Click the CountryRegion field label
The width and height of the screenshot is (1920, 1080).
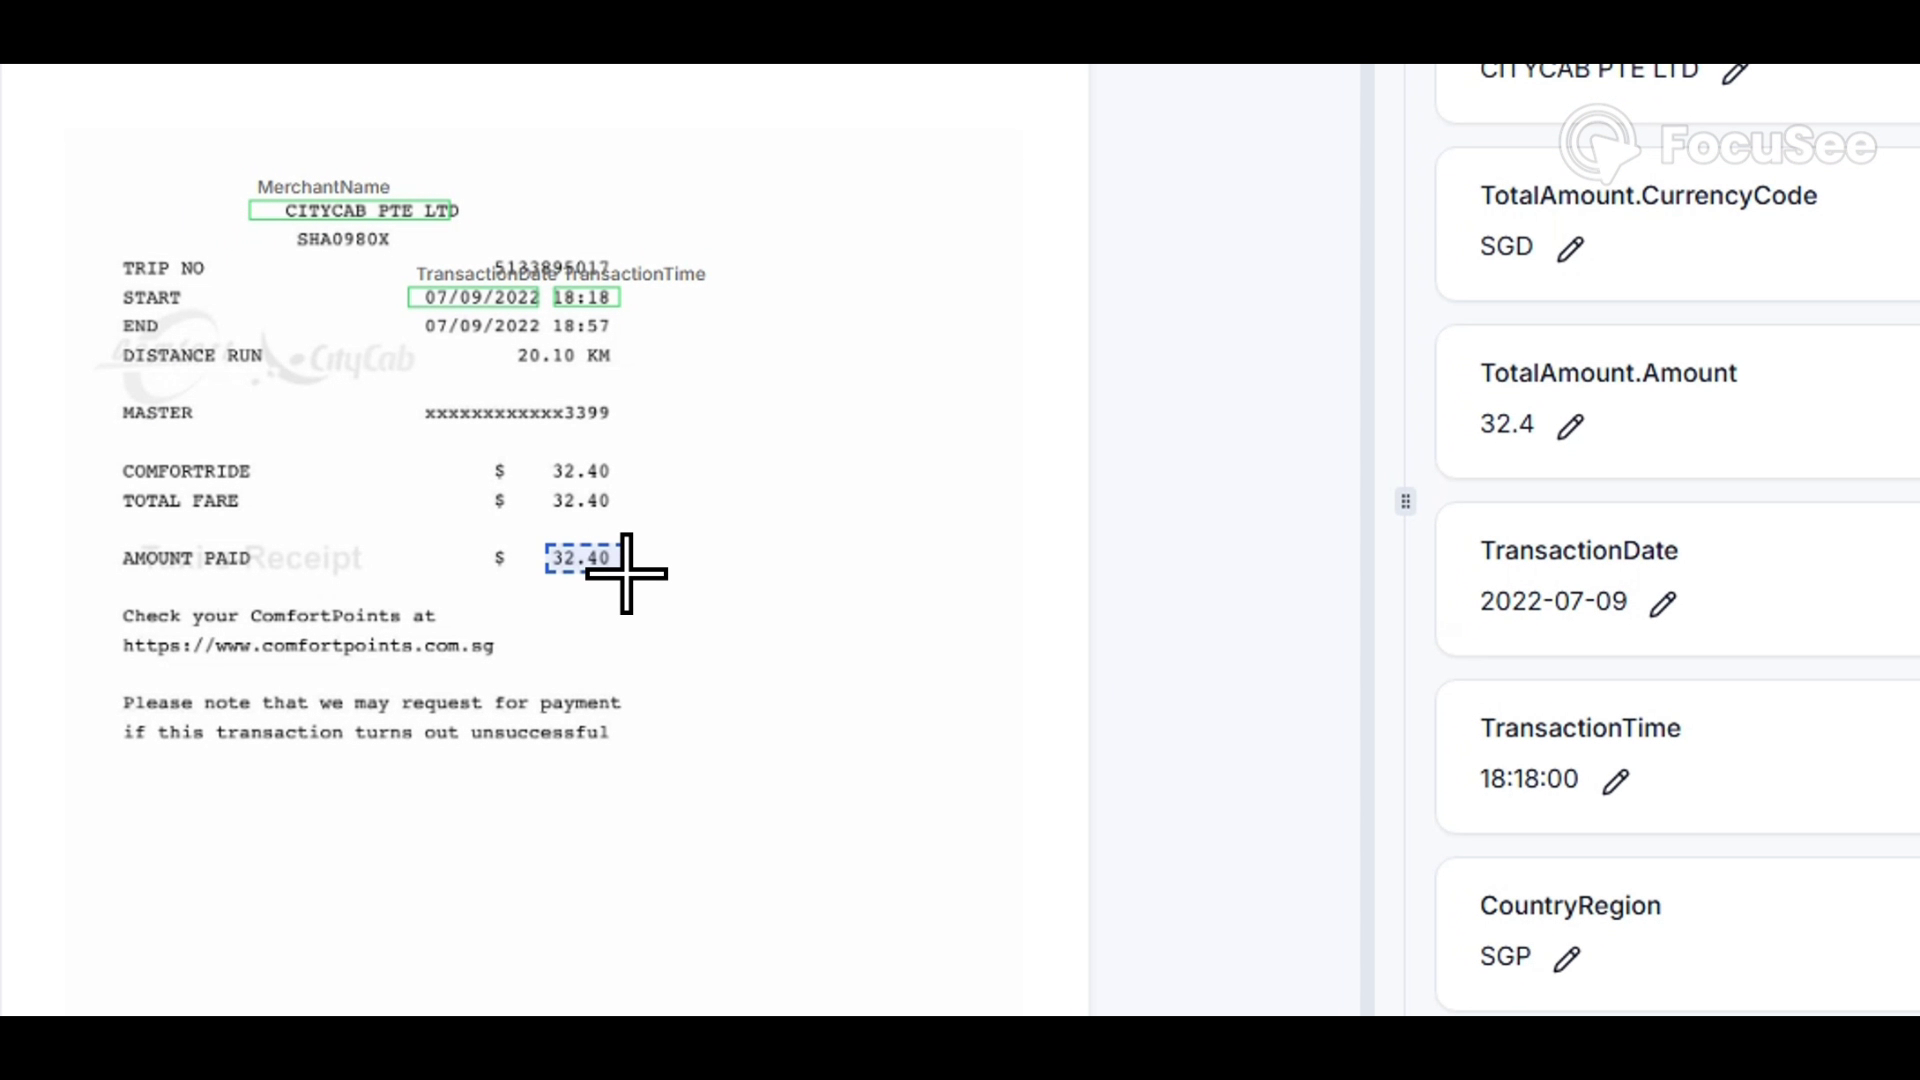[x=1570, y=906]
